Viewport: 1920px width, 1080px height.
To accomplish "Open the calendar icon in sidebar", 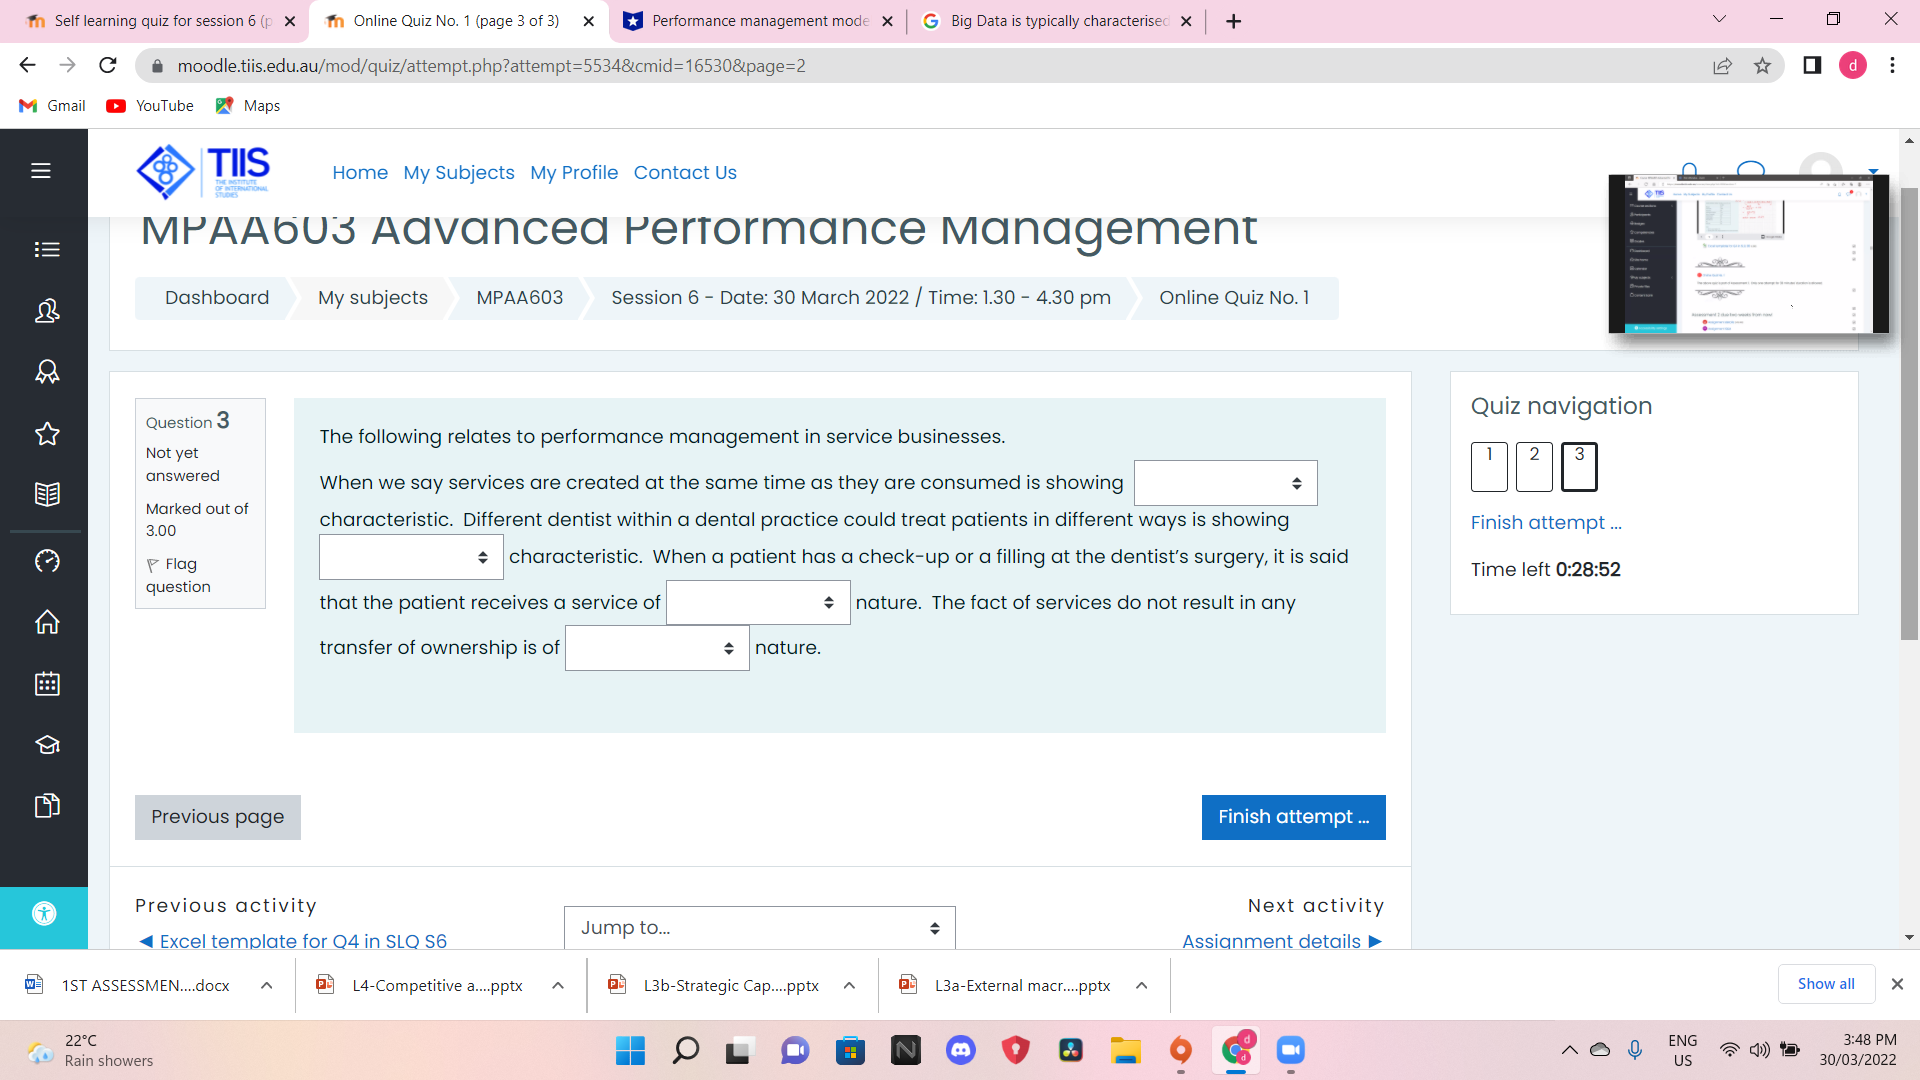I will coord(47,684).
